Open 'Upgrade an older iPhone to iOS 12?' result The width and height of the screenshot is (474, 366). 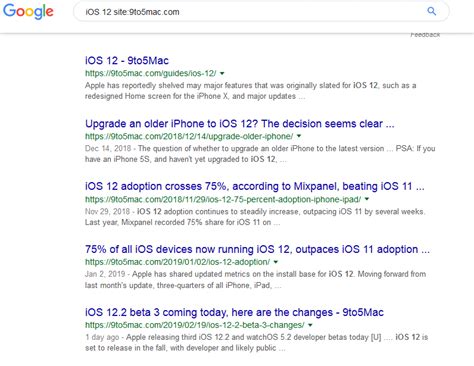pos(240,124)
